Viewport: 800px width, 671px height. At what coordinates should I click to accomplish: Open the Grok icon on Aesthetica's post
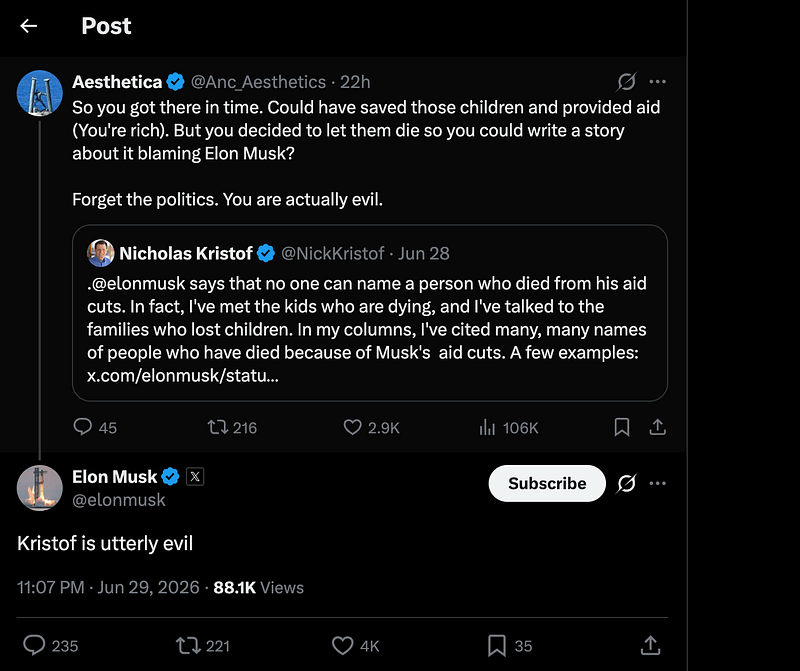point(626,82)
